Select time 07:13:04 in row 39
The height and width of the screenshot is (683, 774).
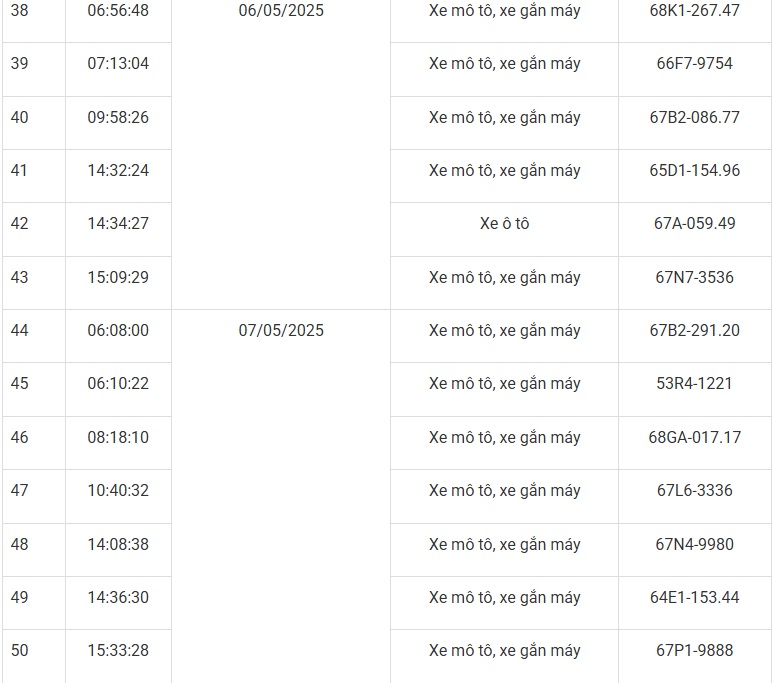point(118,64)
